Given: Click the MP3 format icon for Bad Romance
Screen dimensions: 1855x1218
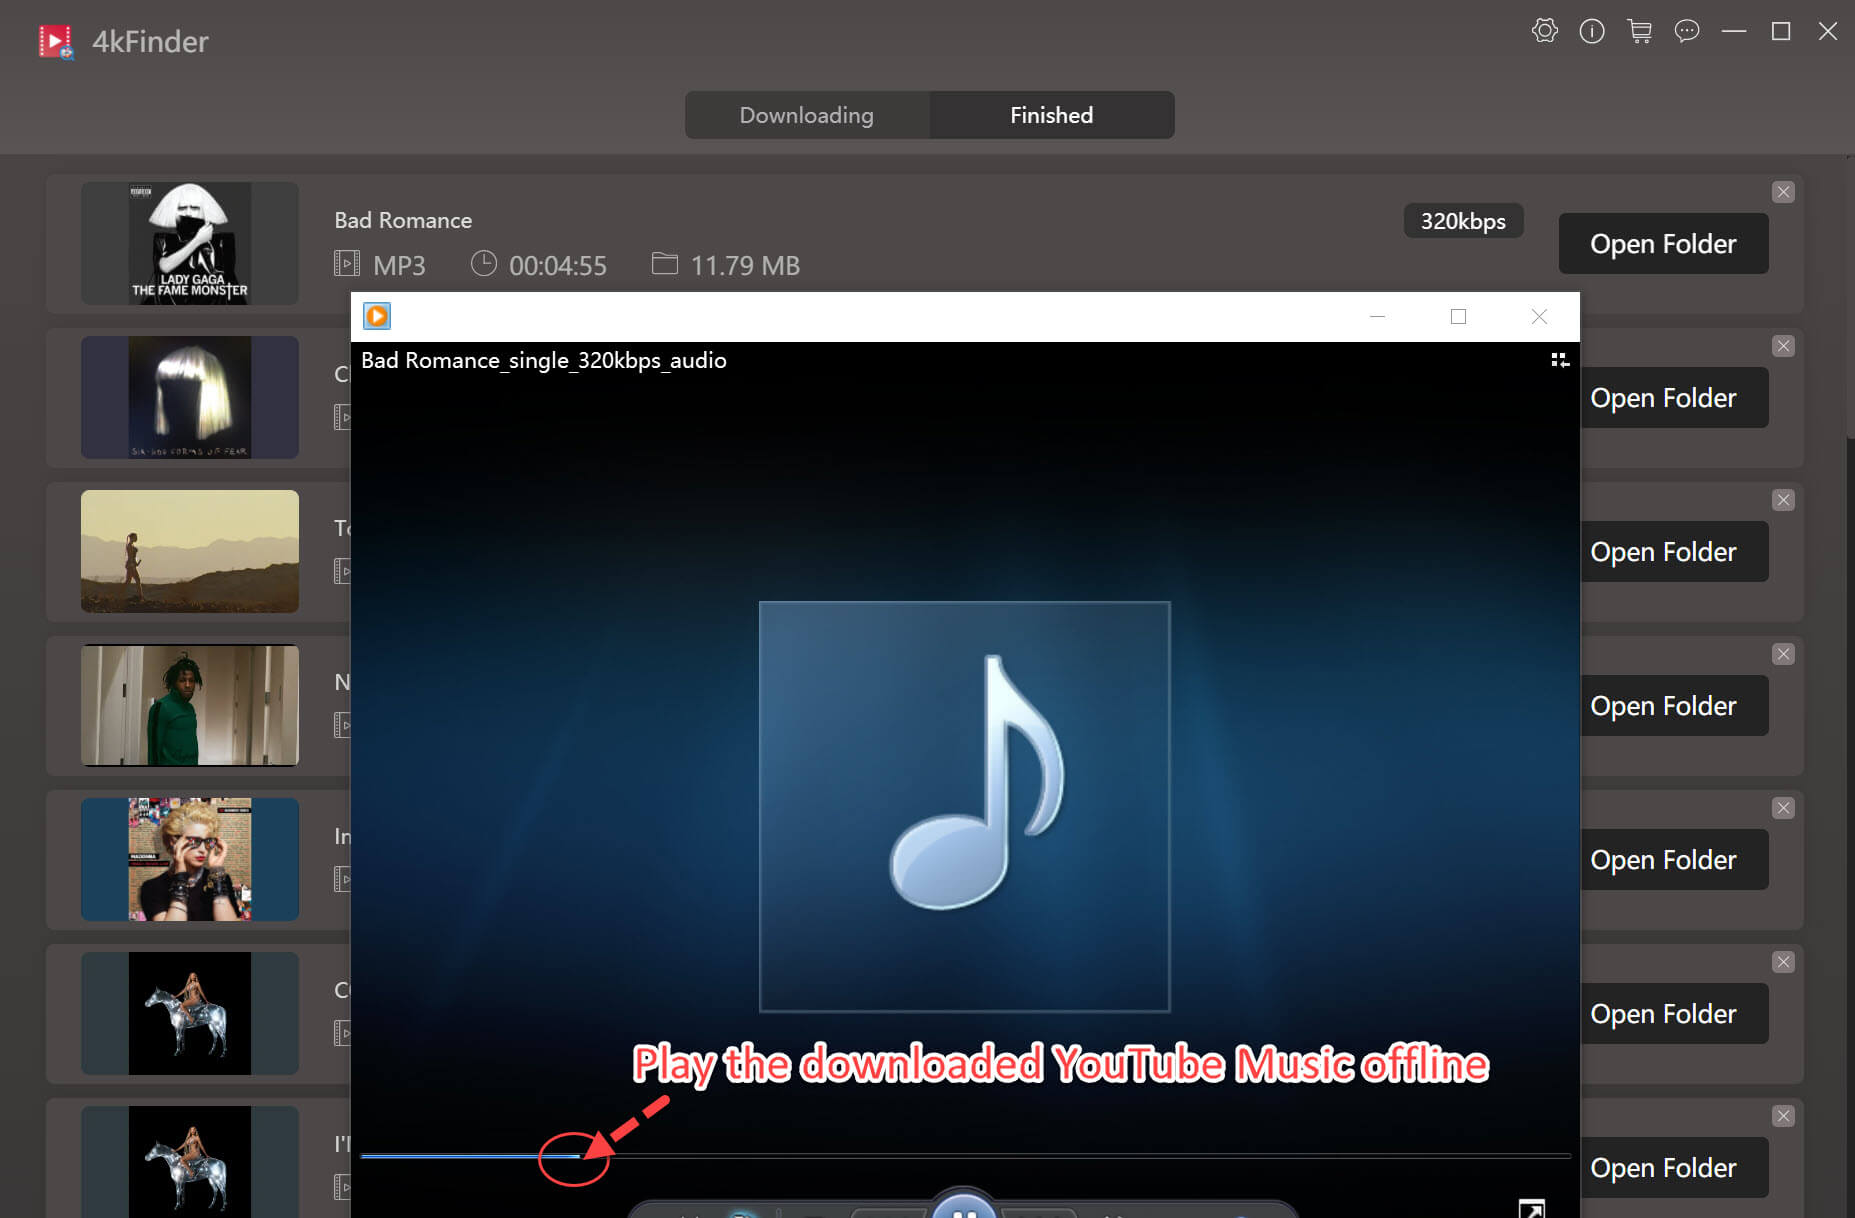Looking at the screenshot, I should [x=346, y=264].
